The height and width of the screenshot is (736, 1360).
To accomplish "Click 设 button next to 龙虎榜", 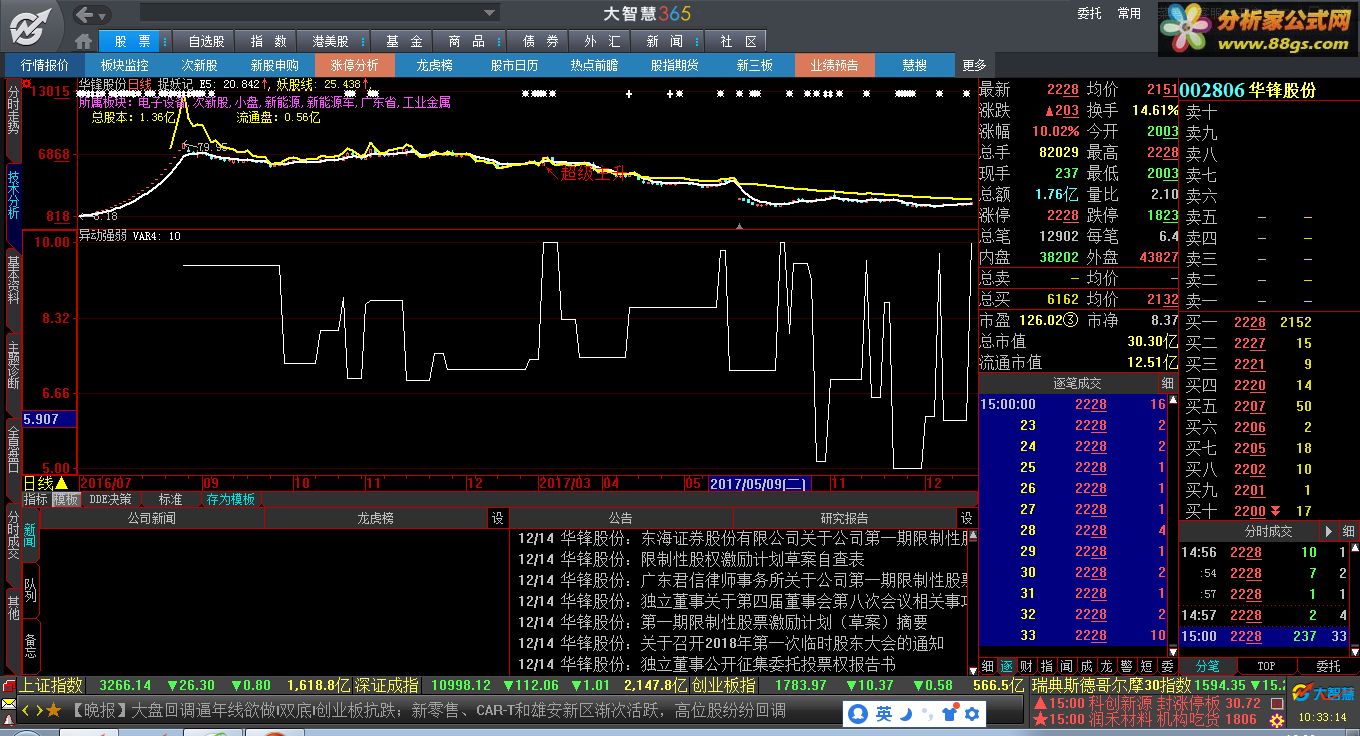I will [x=497, y=518].
